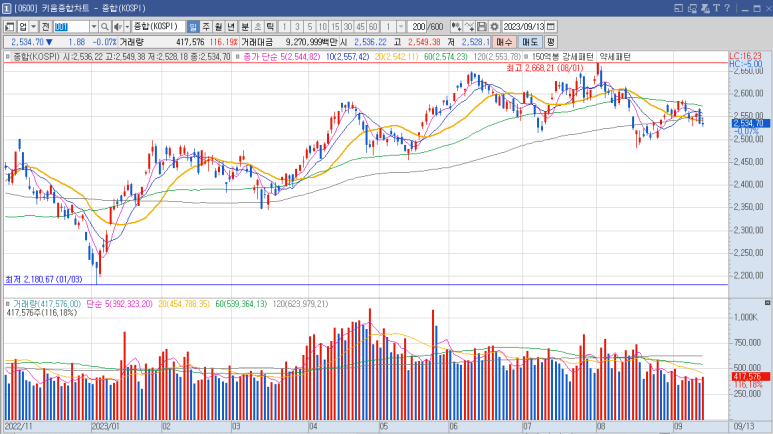Click the 60(2,574,23) moving average legend
Image resolution: width=773 pixels, height=434 pixels.
(446, 57)
